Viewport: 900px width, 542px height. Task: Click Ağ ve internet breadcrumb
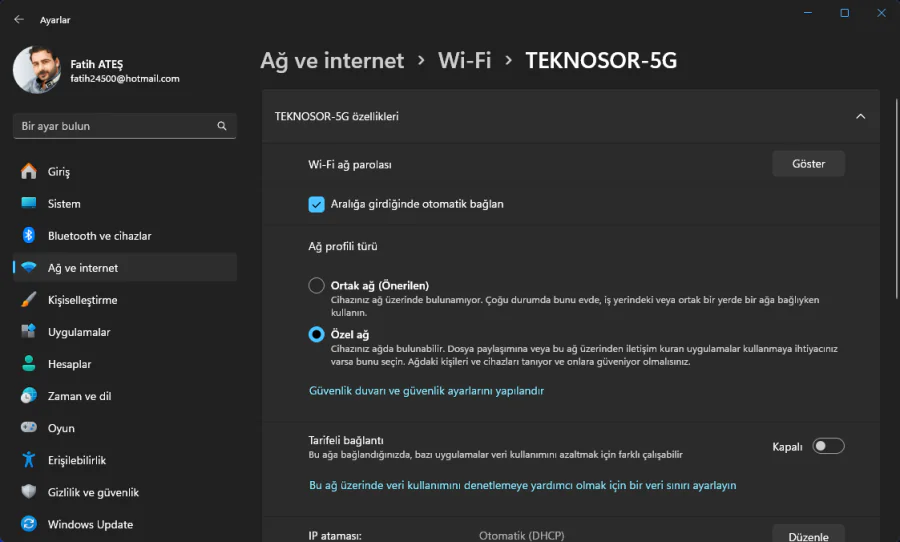pos(332,60)
